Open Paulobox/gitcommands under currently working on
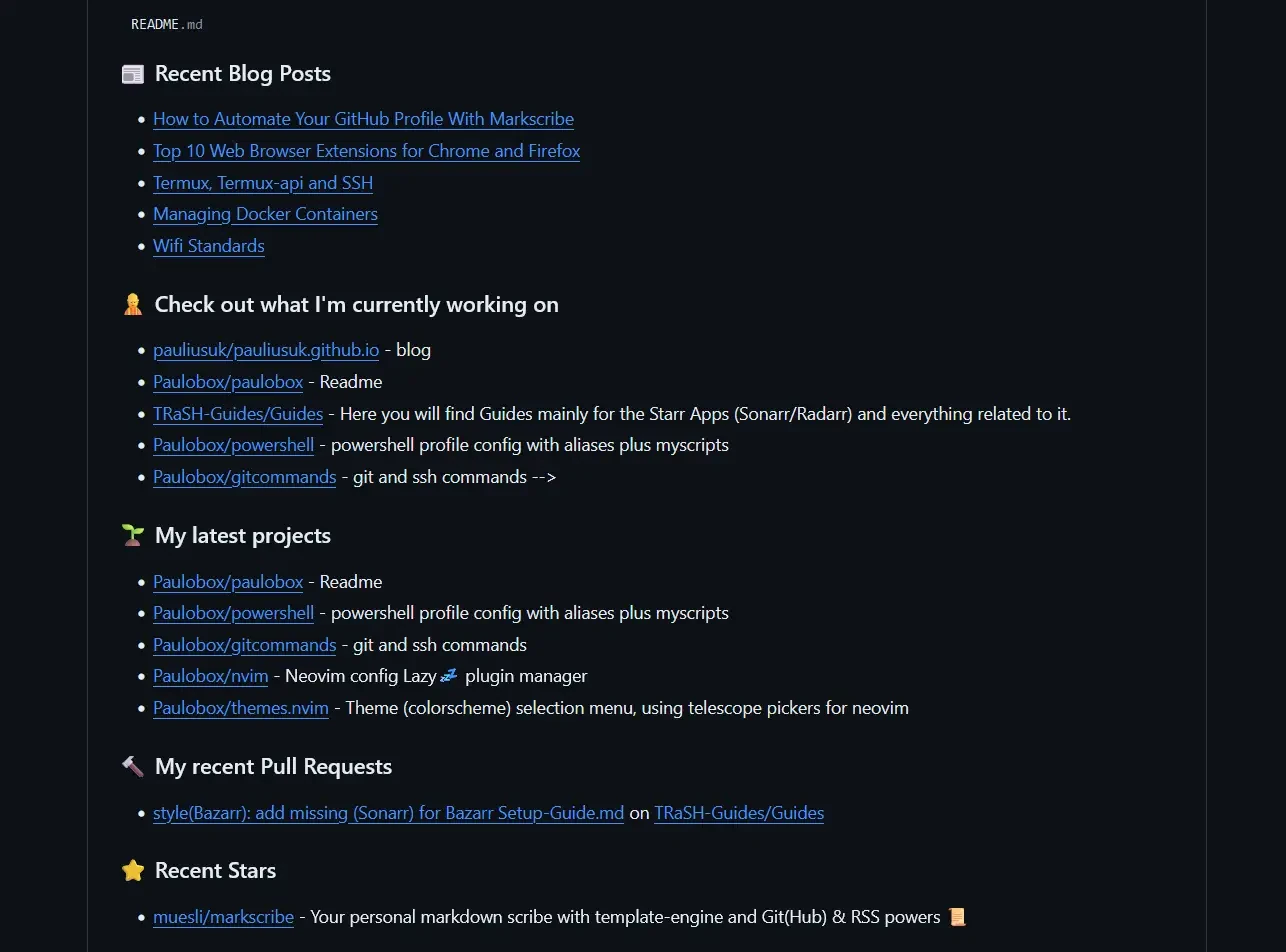This screenshot has height=952, width=1286. coord(244,477)
